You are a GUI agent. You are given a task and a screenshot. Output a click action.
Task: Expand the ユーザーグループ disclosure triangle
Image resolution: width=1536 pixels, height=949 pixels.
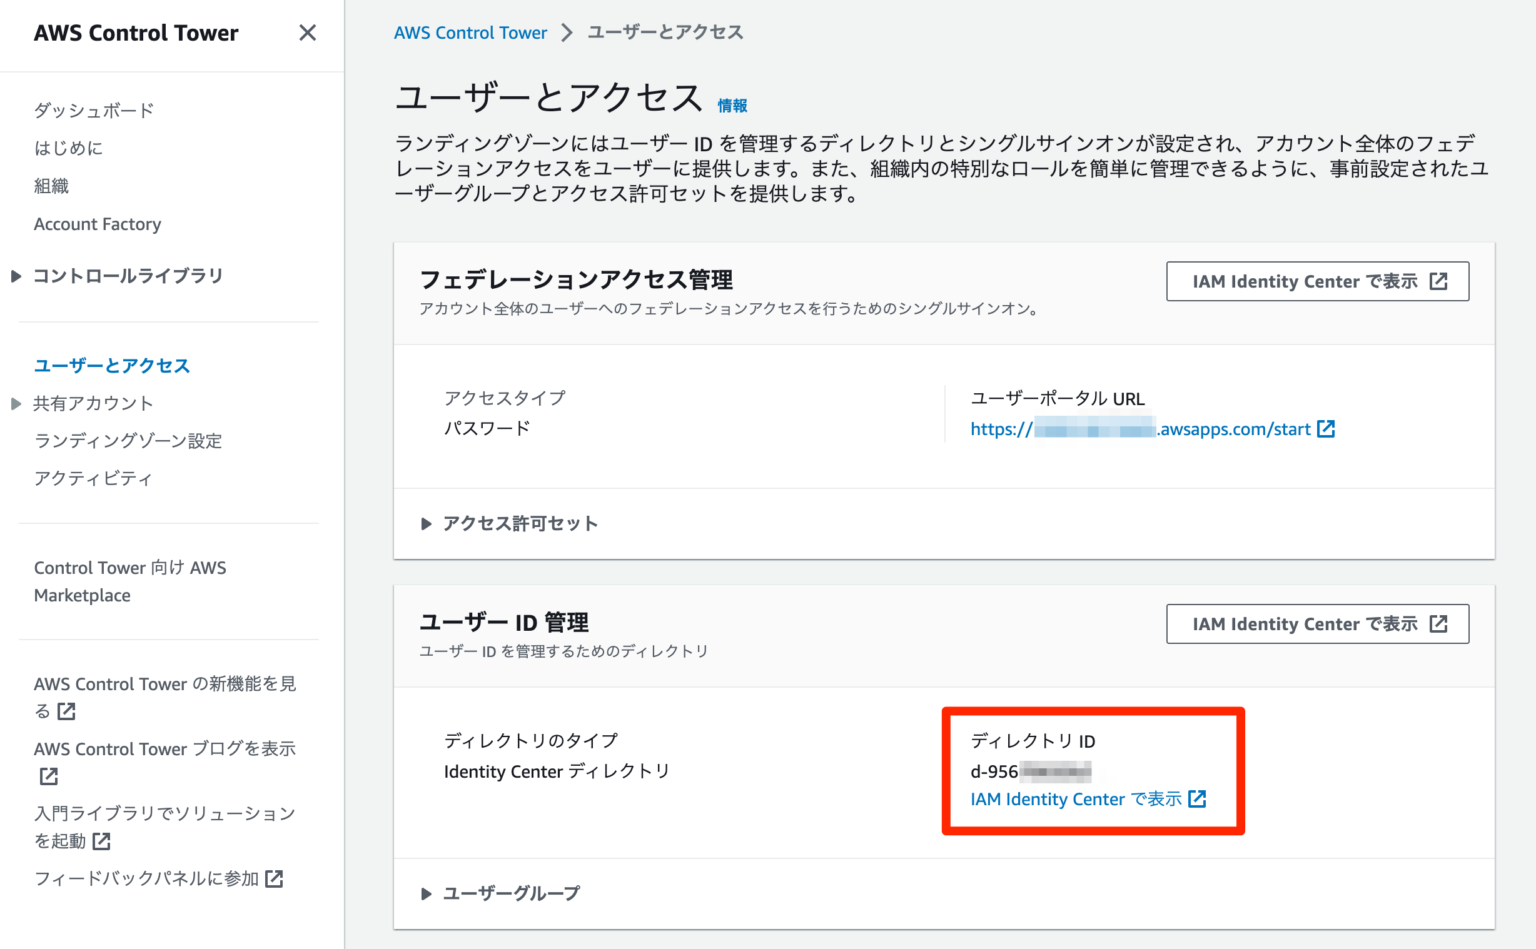click(x=427, y=893)
